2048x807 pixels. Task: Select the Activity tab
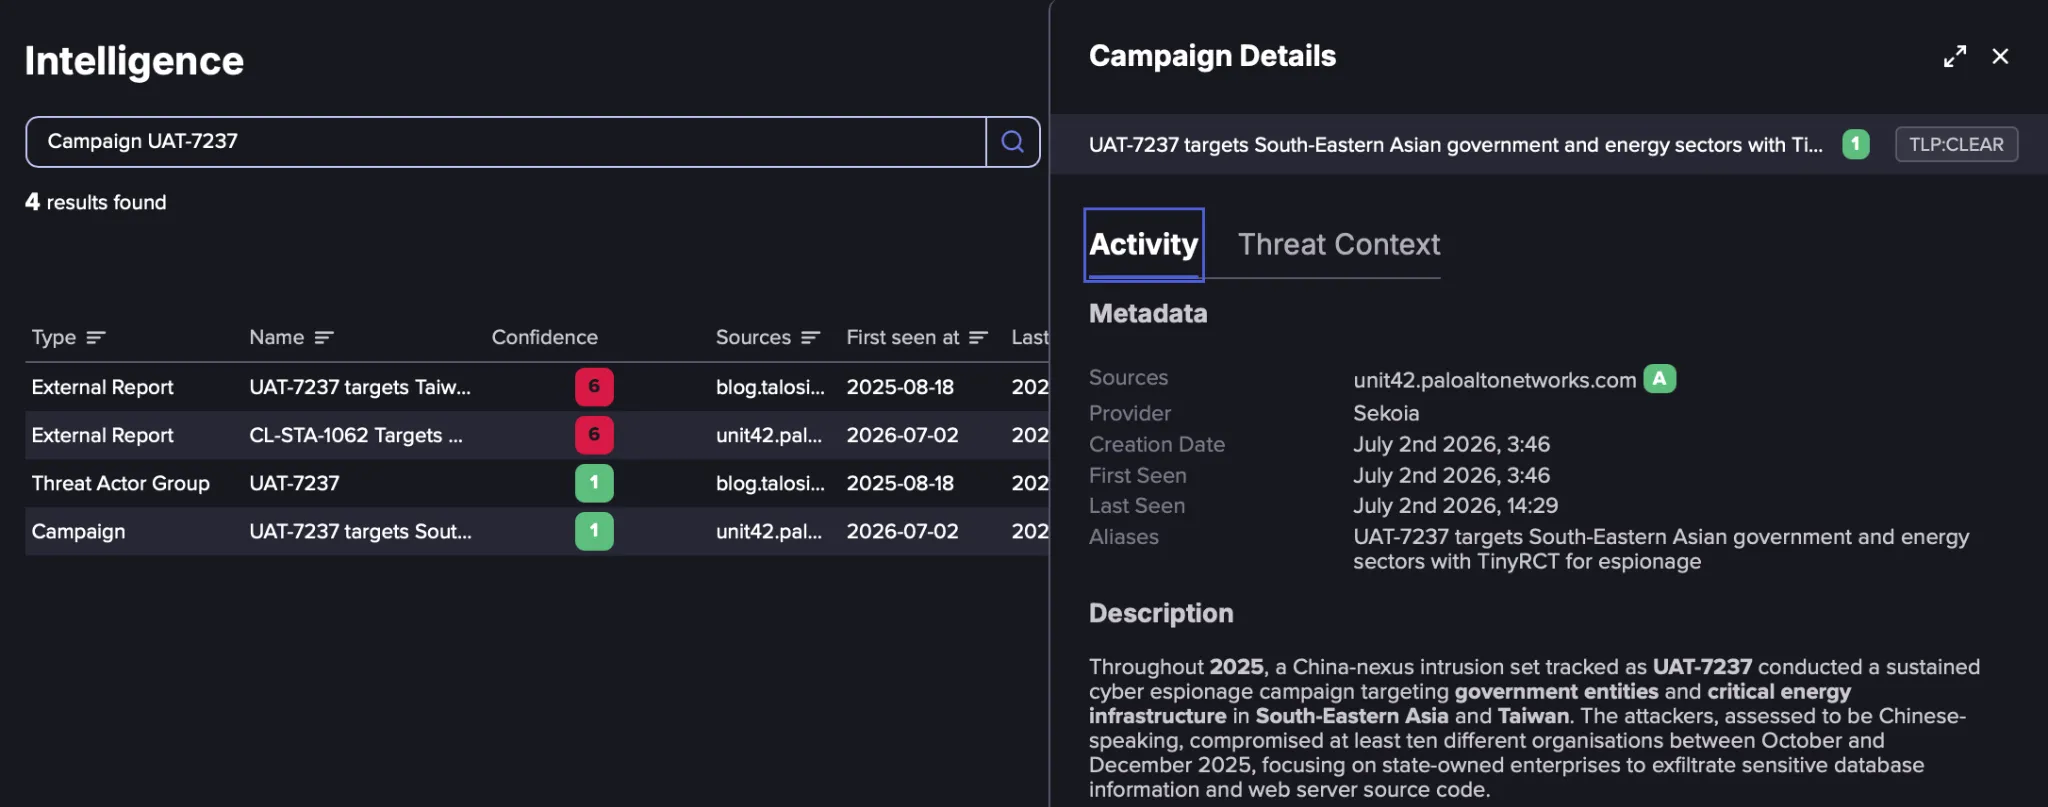coord(1143,244)
